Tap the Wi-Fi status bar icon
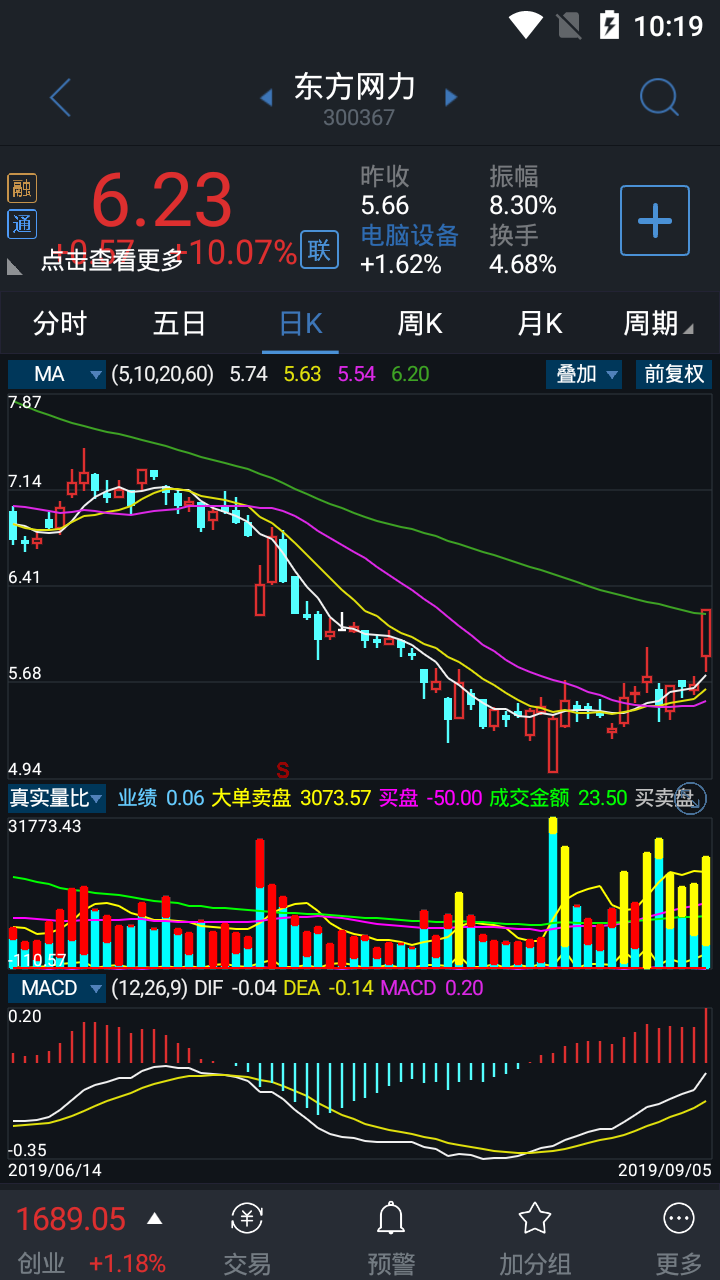This screenshot has height=1280, width=720. coord(525,24)
